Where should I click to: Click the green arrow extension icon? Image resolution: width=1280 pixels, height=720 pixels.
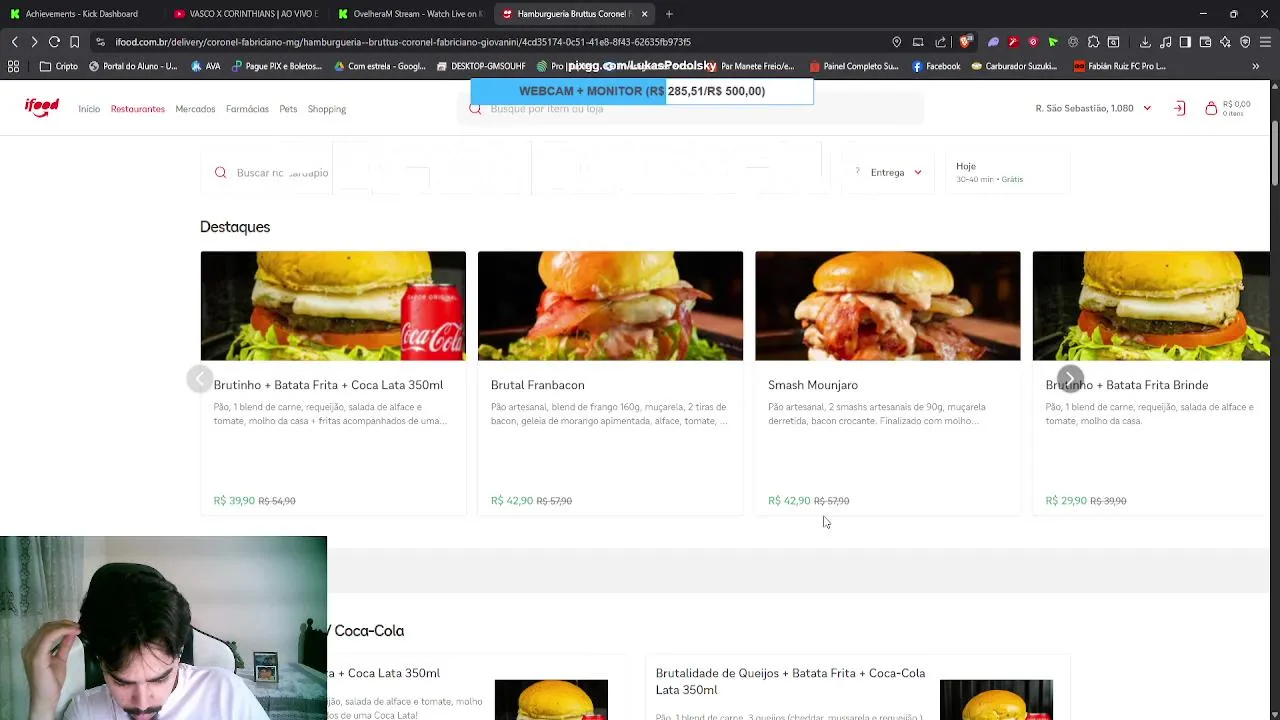point(1053,42)
